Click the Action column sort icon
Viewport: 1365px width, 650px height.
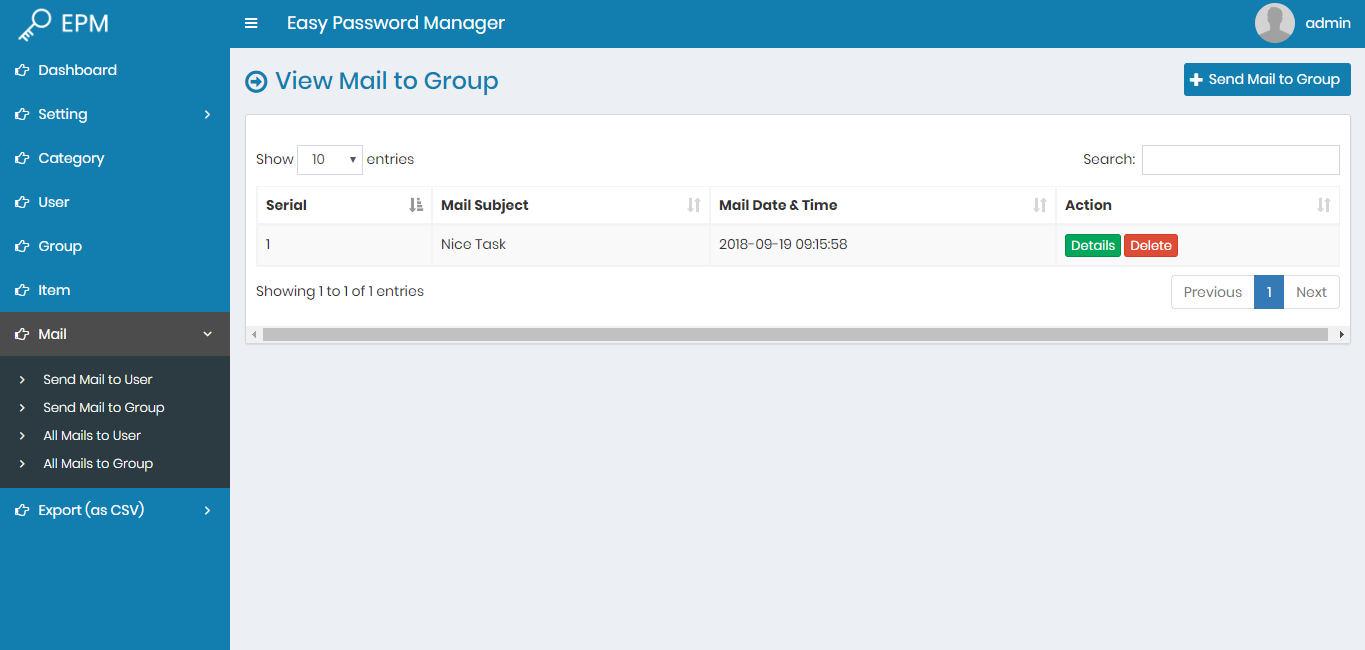pyautogui.click(x=1323, y=205)
